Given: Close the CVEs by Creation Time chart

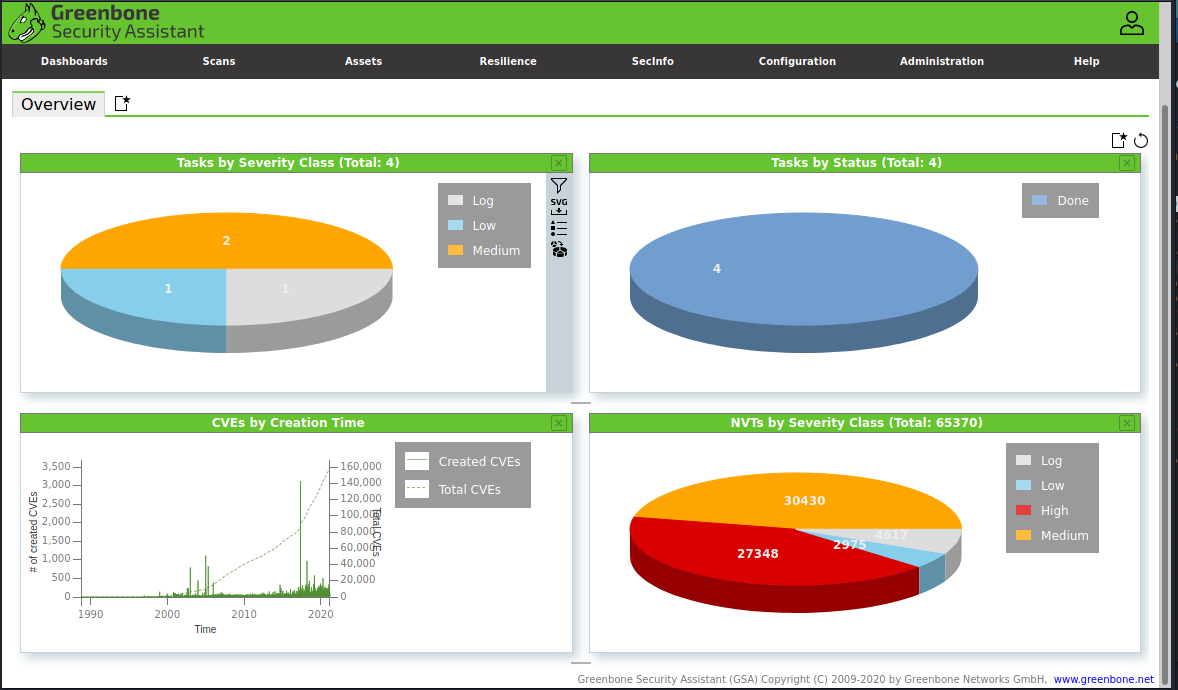Looking at the screenshot, I should (559, 423).
